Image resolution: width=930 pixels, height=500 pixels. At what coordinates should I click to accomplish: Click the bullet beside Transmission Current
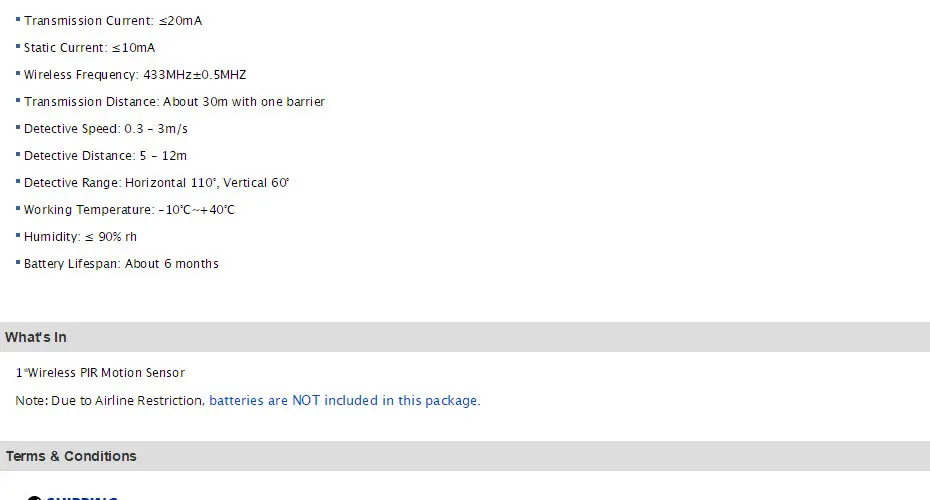coord(18,20)
